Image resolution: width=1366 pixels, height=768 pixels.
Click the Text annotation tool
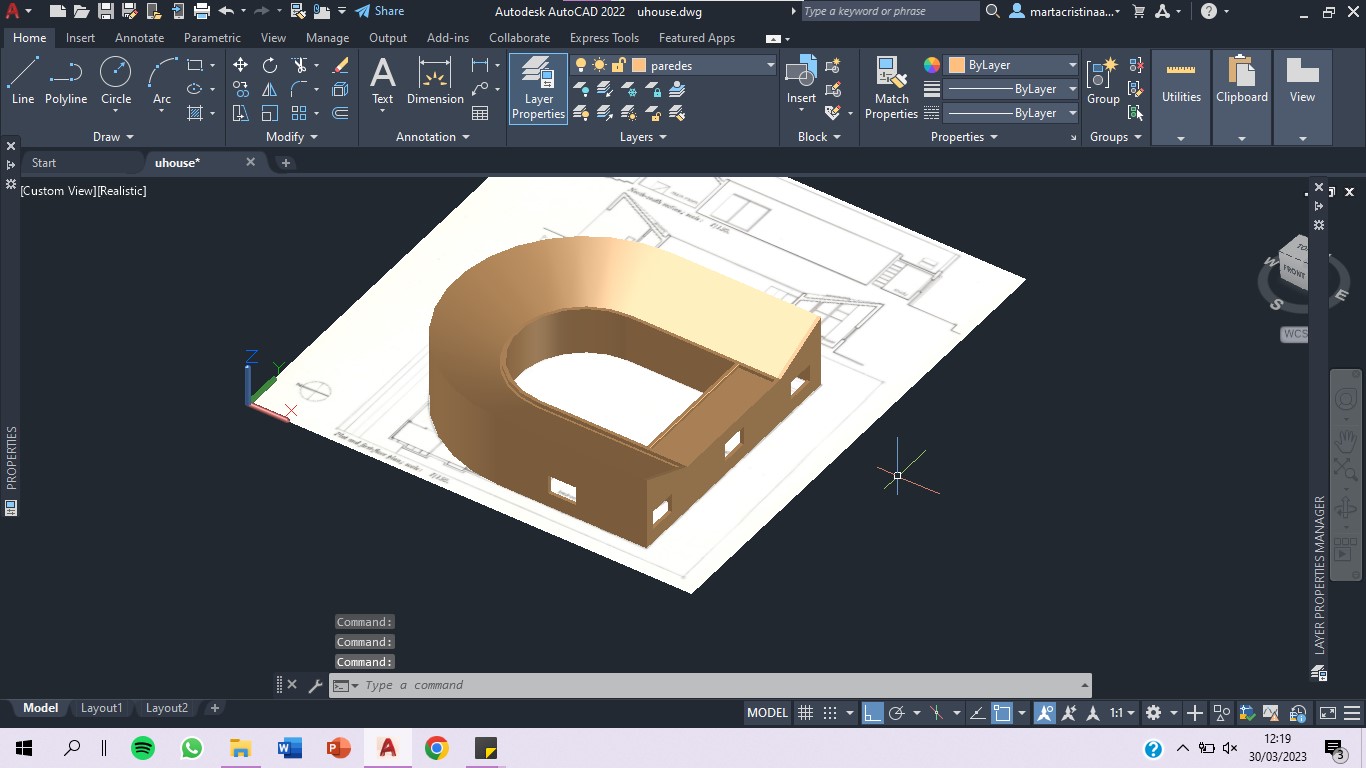point(382,81)
